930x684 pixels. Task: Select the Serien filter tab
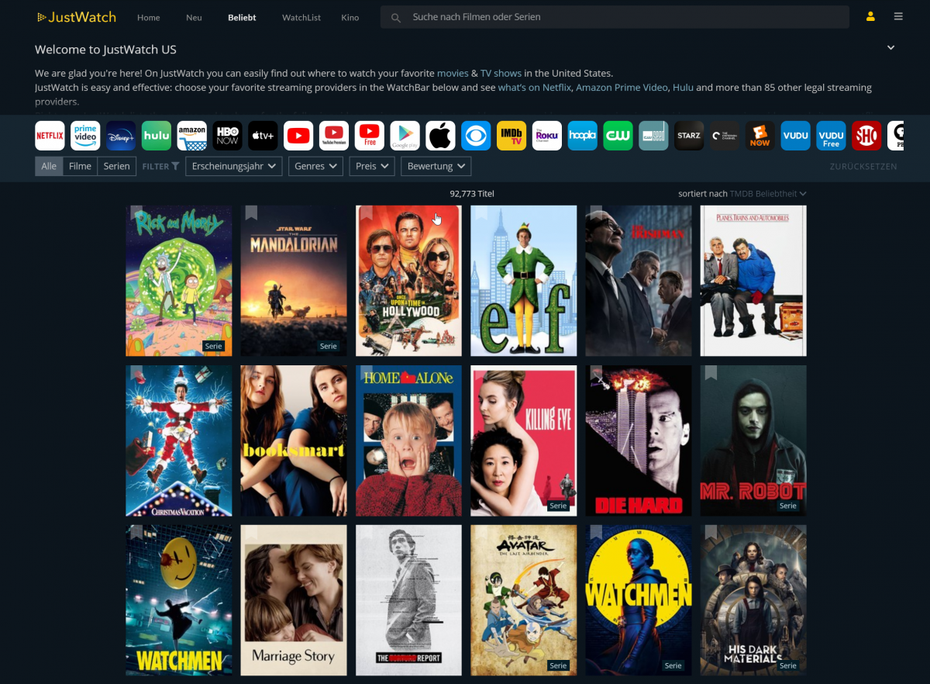117,166
